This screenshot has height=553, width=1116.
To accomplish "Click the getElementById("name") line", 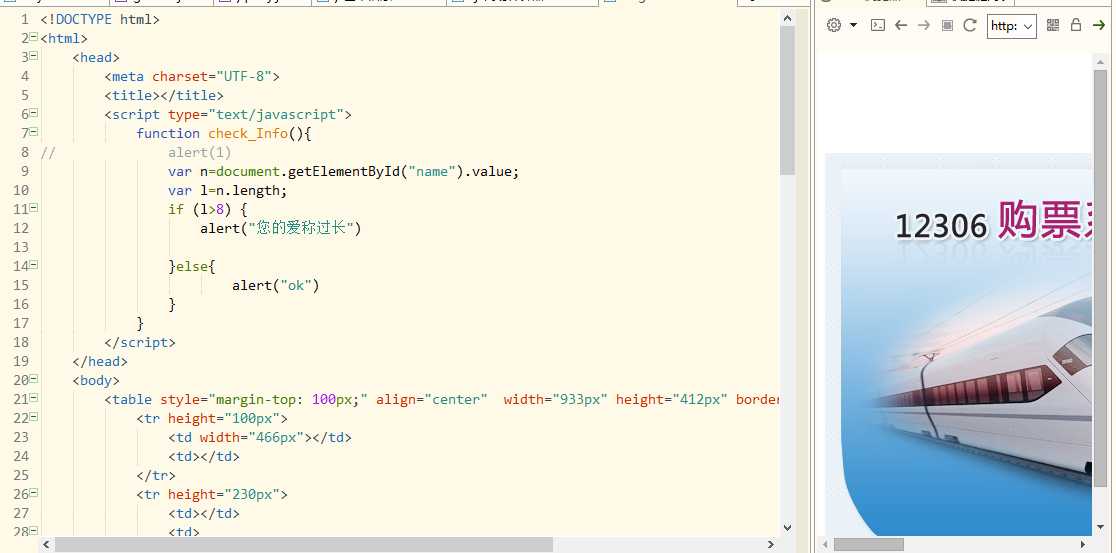I will (x=344, y=172).
